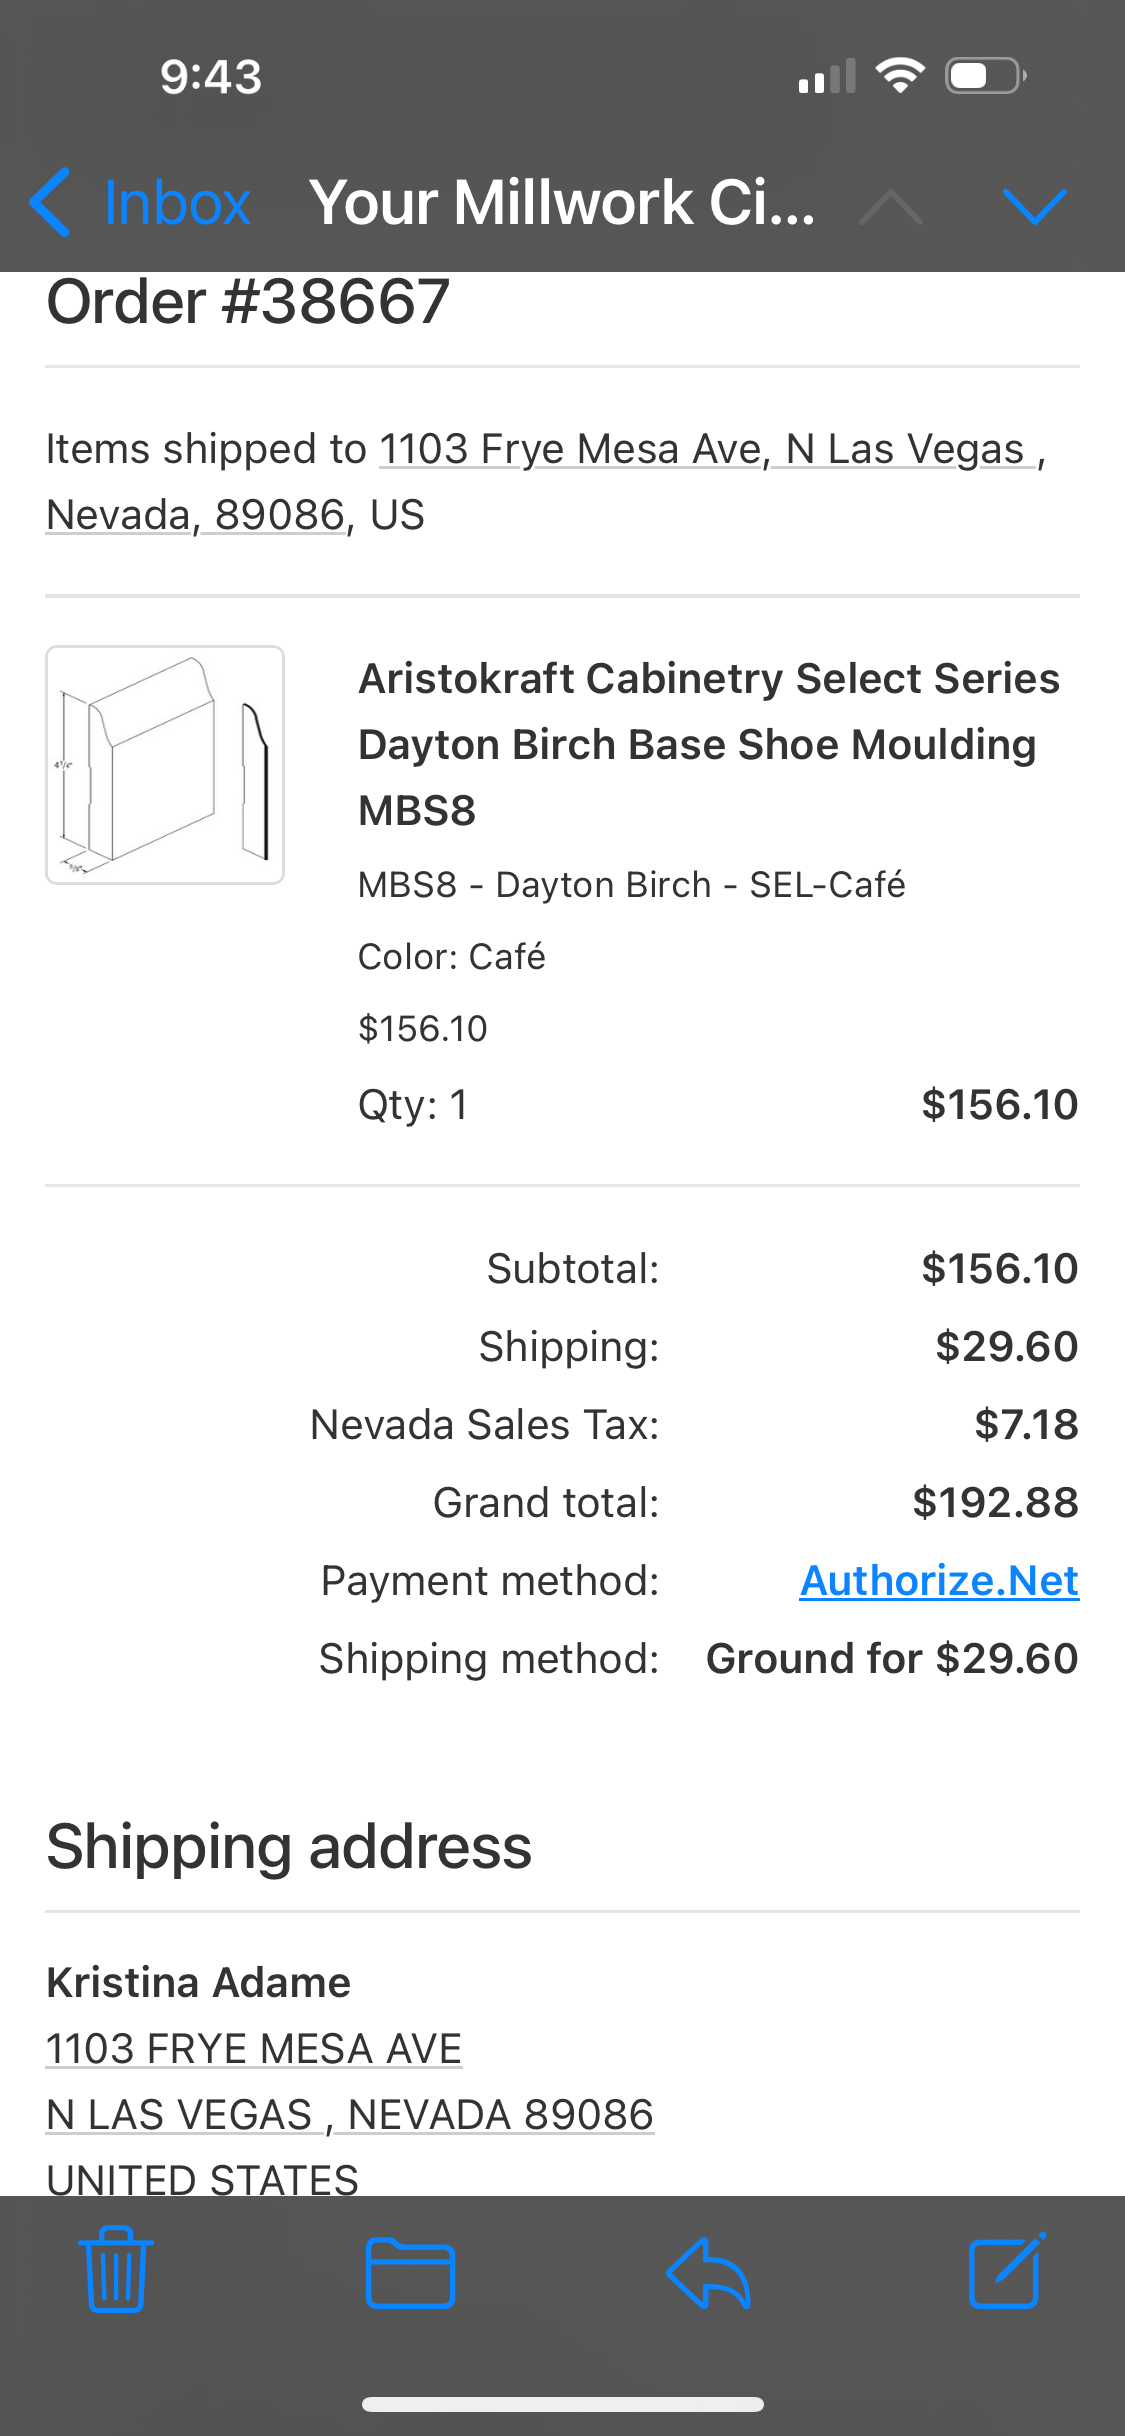The height and width of the screenshot is (2436, 1125).
Task: Open the move to folder icon
Action: tap(410, 2272)
